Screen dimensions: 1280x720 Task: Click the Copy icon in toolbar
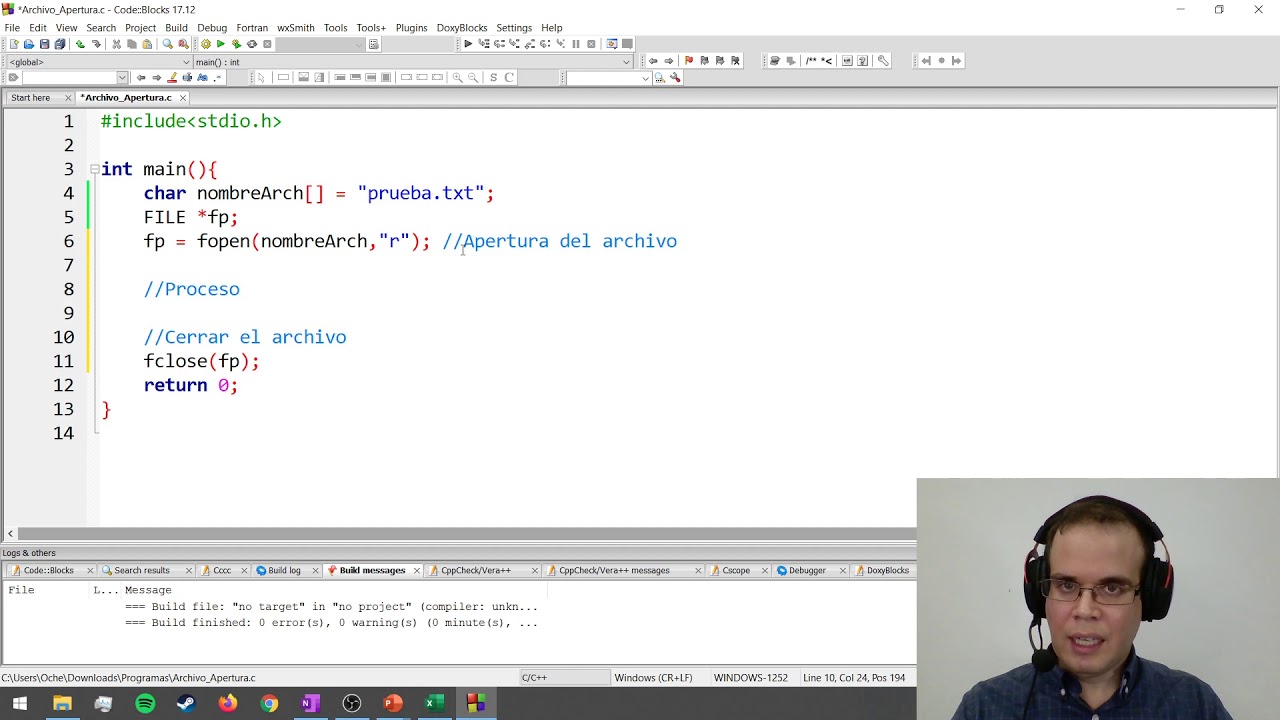pyautogui.click(x=132, y=44)
